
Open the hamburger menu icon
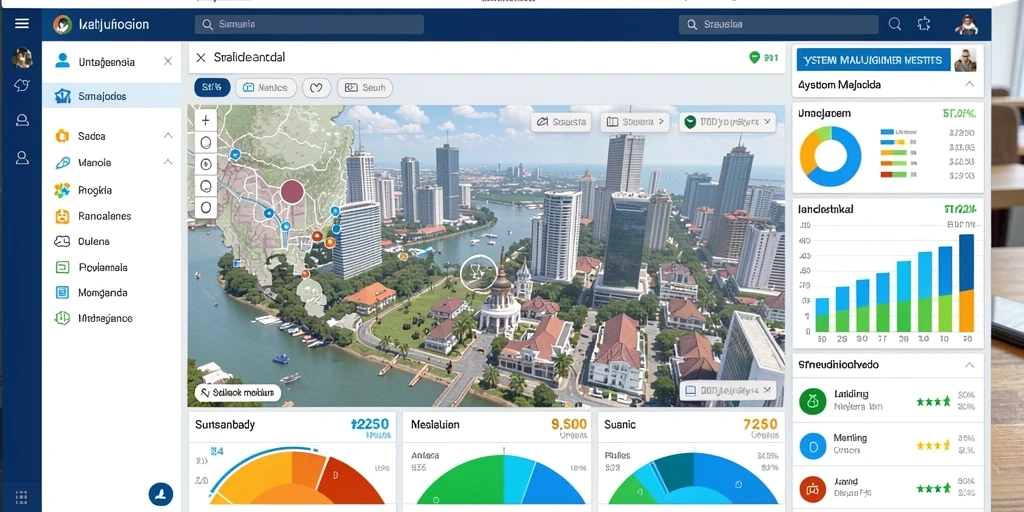(22, 24)
